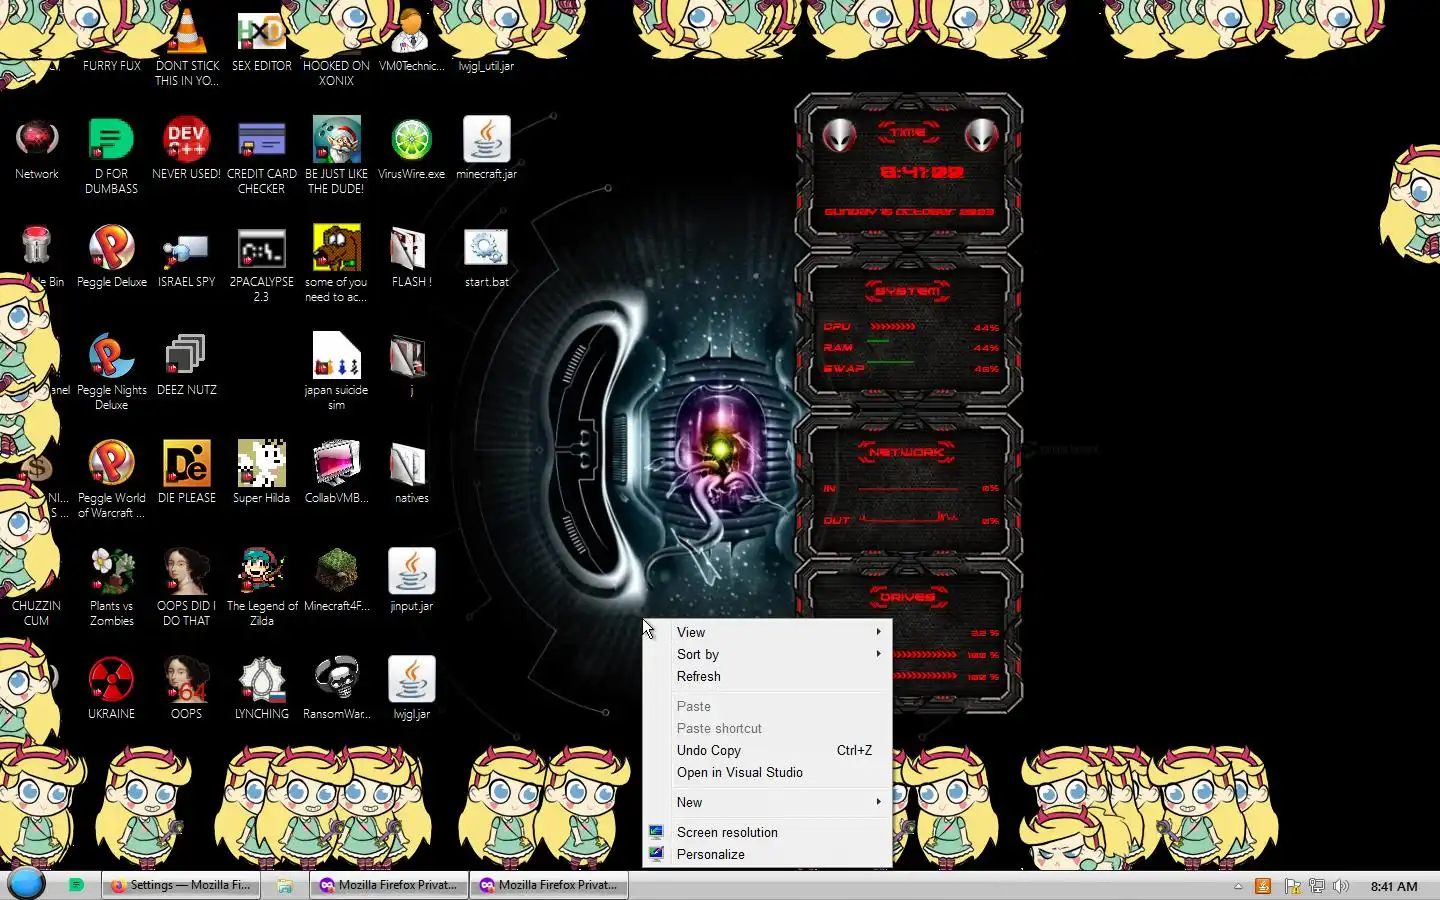Select the natives folder icon
The height and width of the screenshot is (900, 1440).
pos(411,464)
